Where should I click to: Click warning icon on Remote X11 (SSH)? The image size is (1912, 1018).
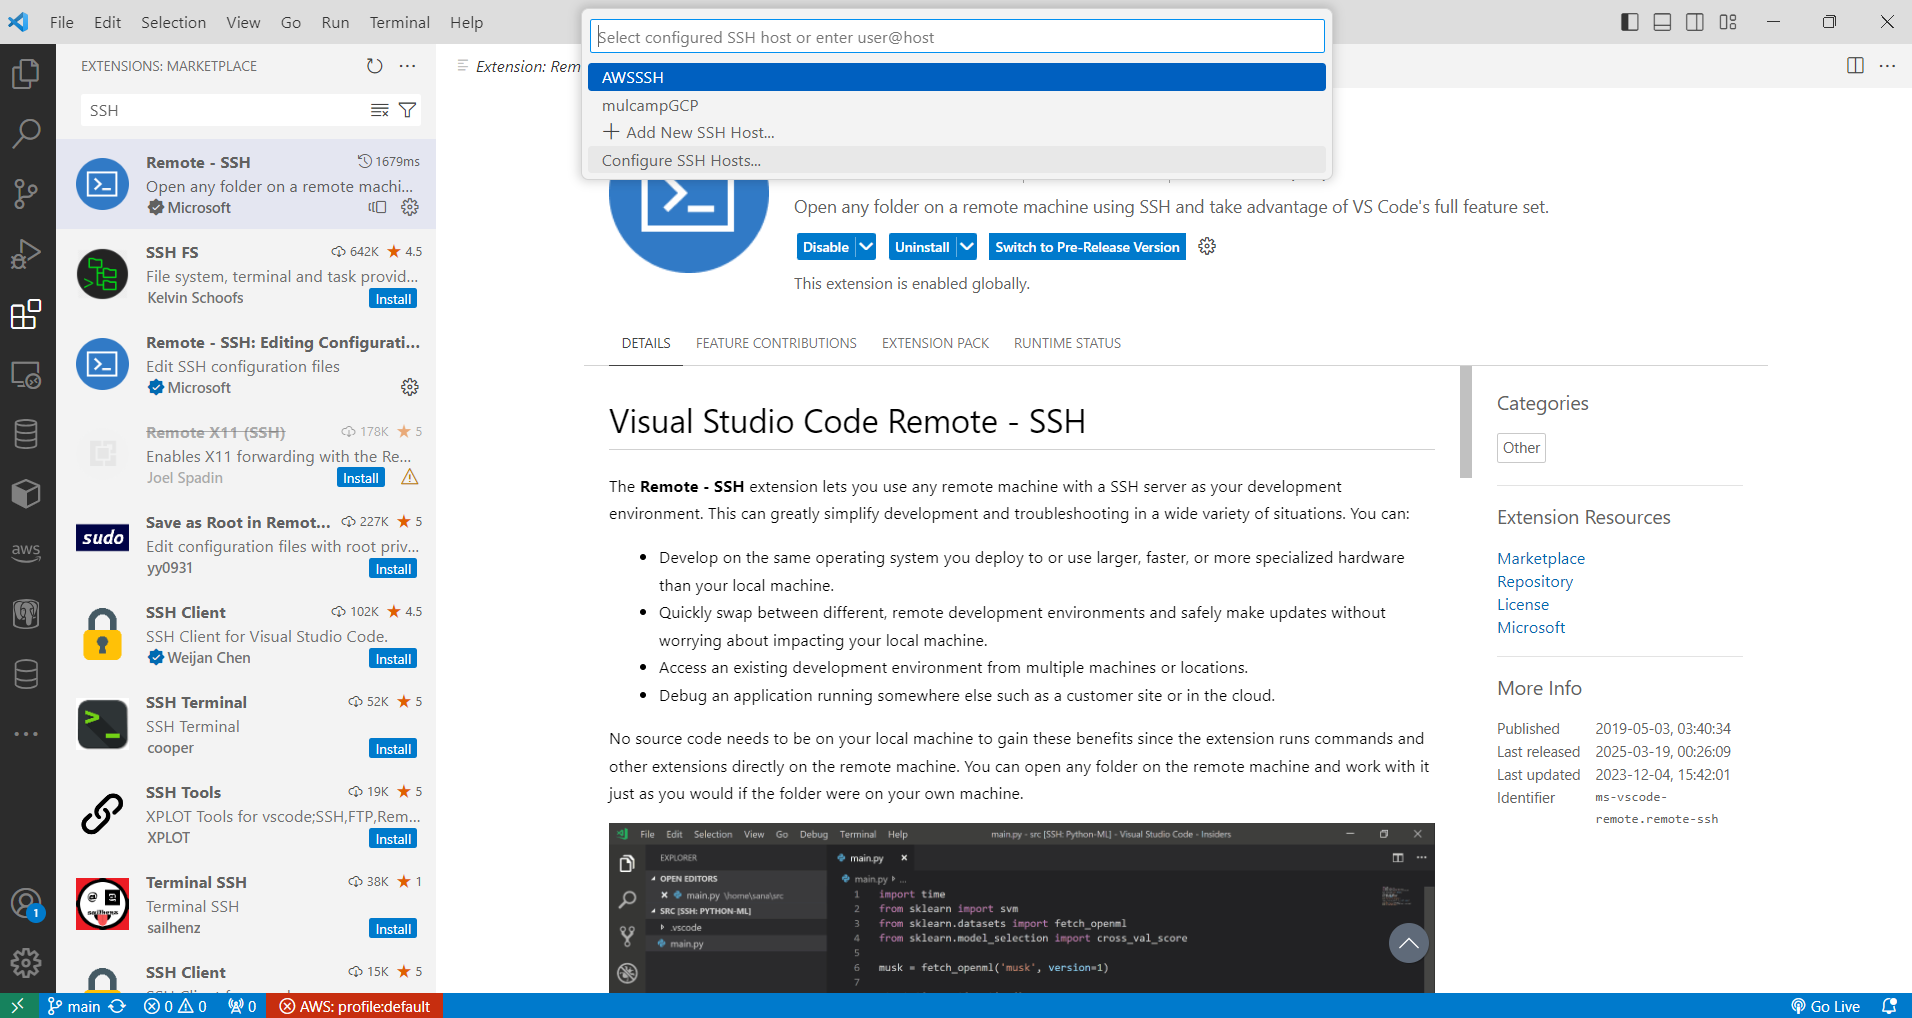(410, 477)
